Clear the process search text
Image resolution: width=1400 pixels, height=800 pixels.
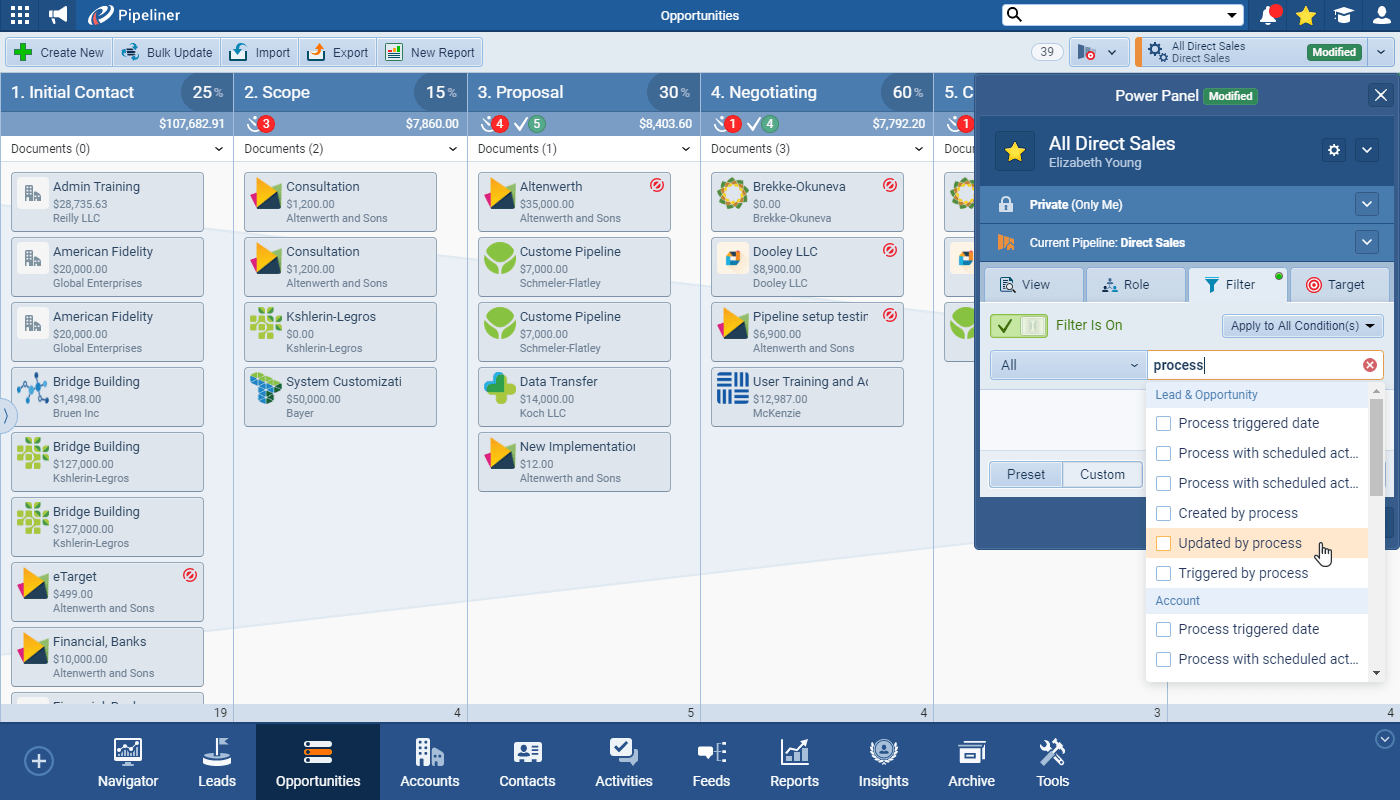click(x=1370, y=365)
